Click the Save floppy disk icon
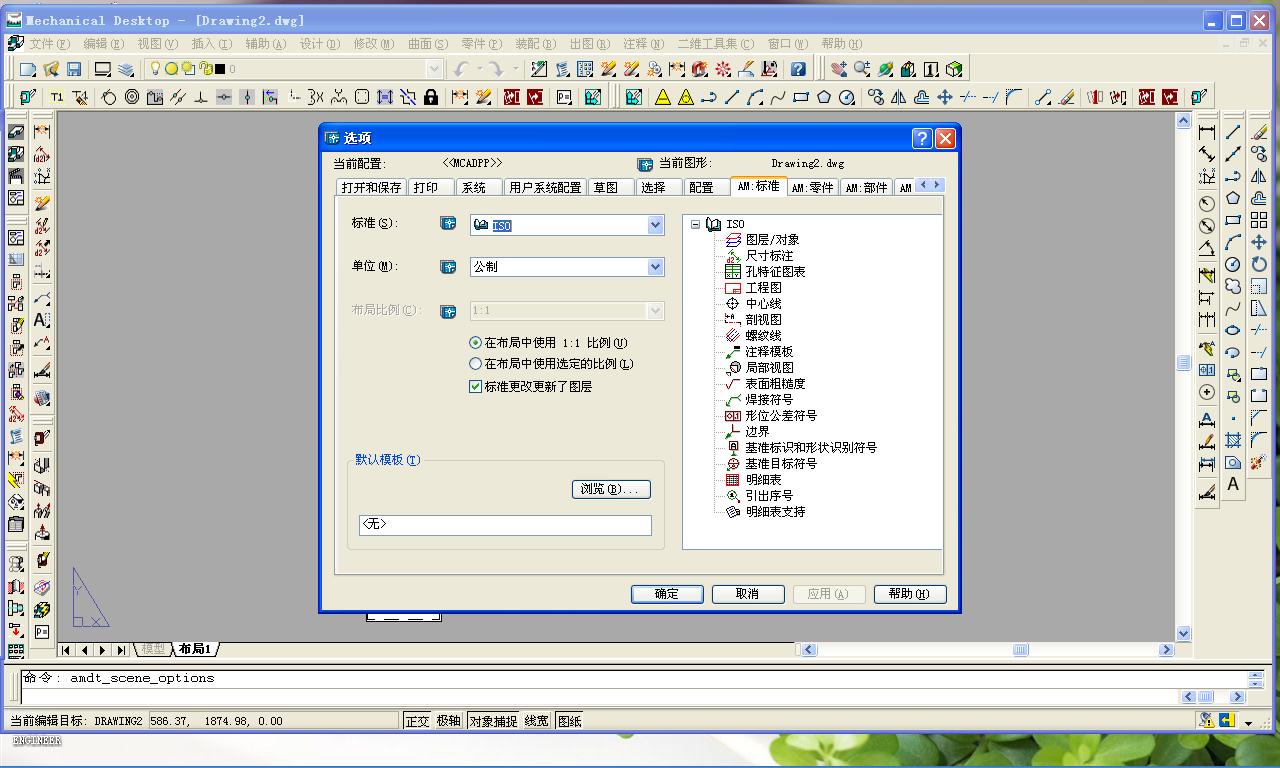Viewport: 1280px width, 768px height. (74, 69)
